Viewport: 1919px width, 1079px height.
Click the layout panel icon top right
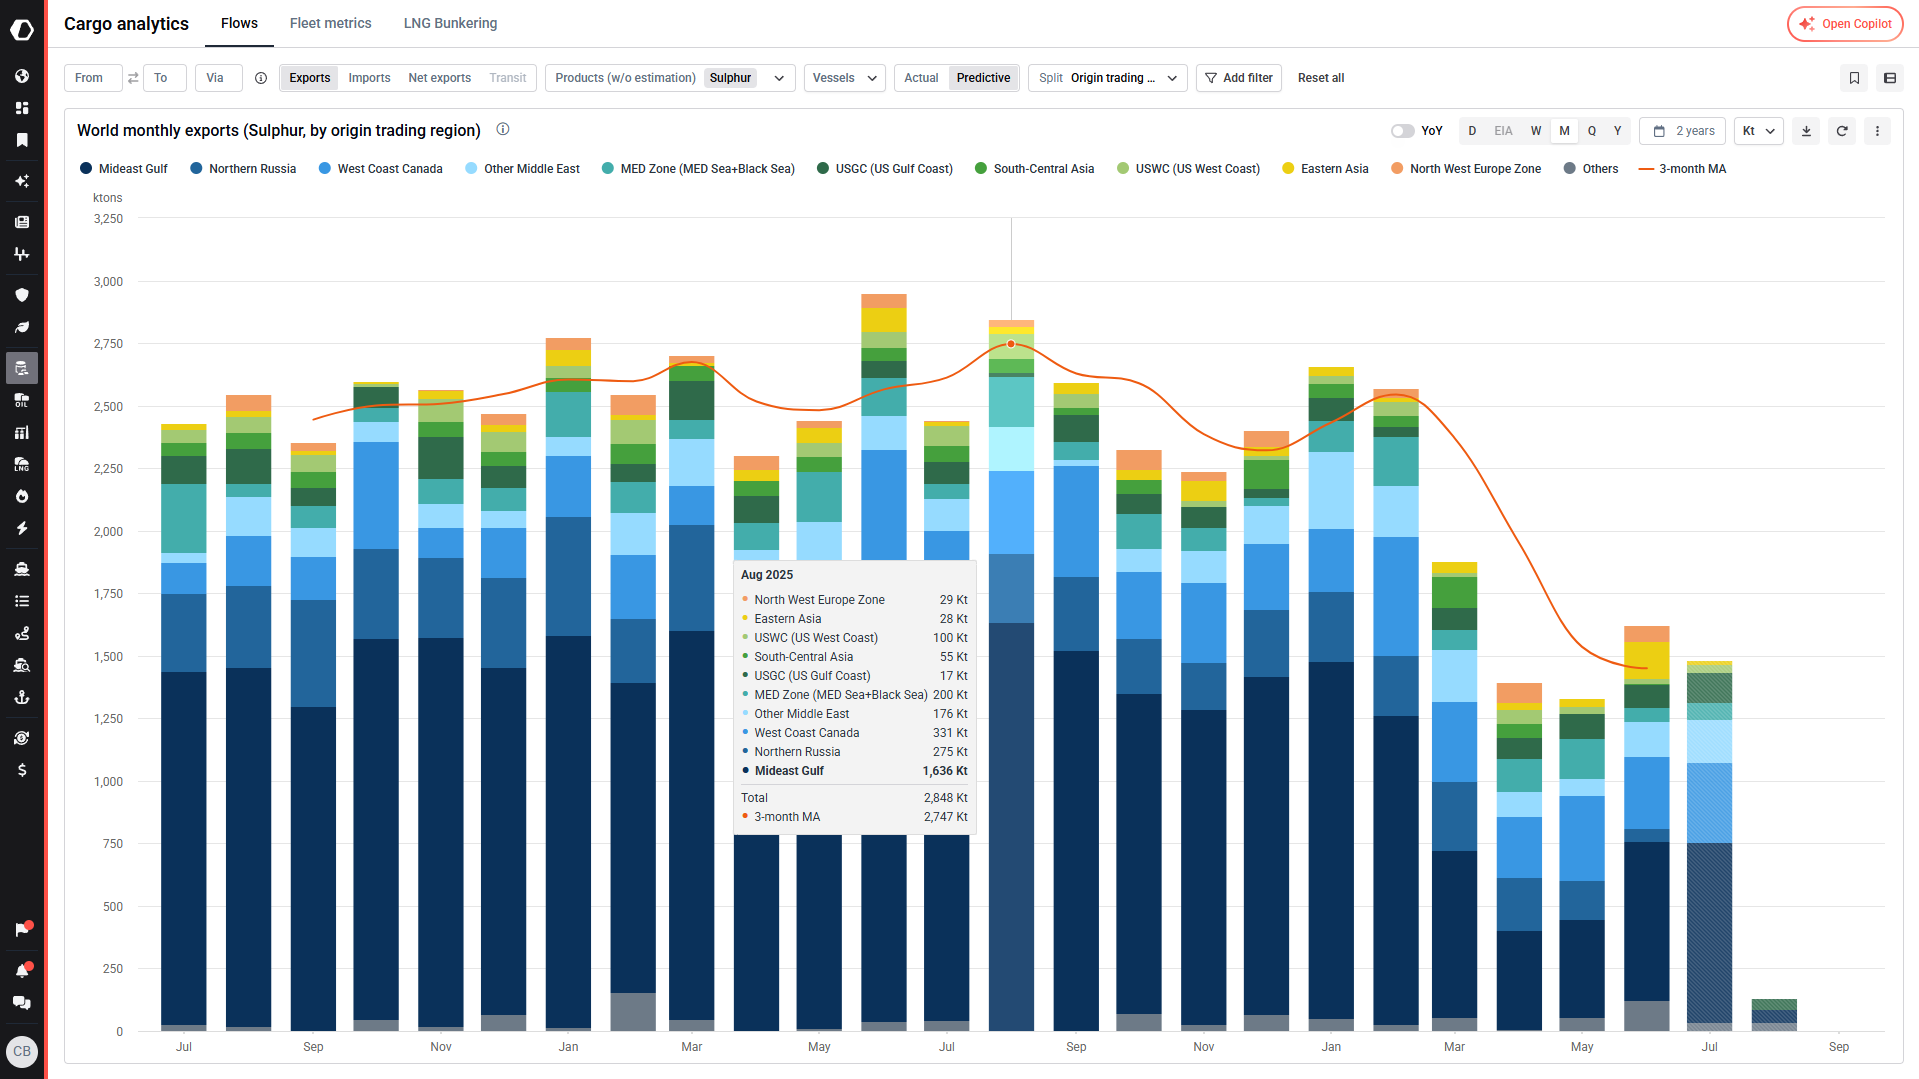pyautogui.click(x=1890, y=78)
